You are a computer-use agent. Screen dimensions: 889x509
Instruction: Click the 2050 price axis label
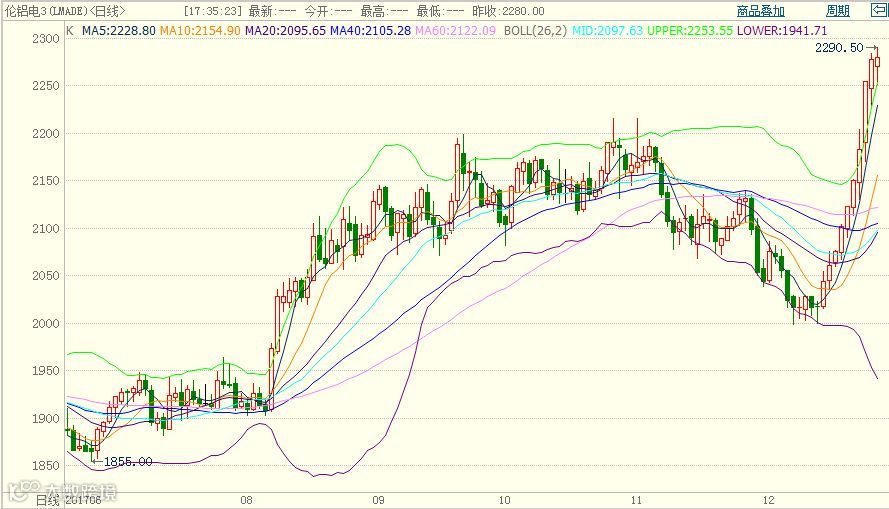(x=45, y=275)
